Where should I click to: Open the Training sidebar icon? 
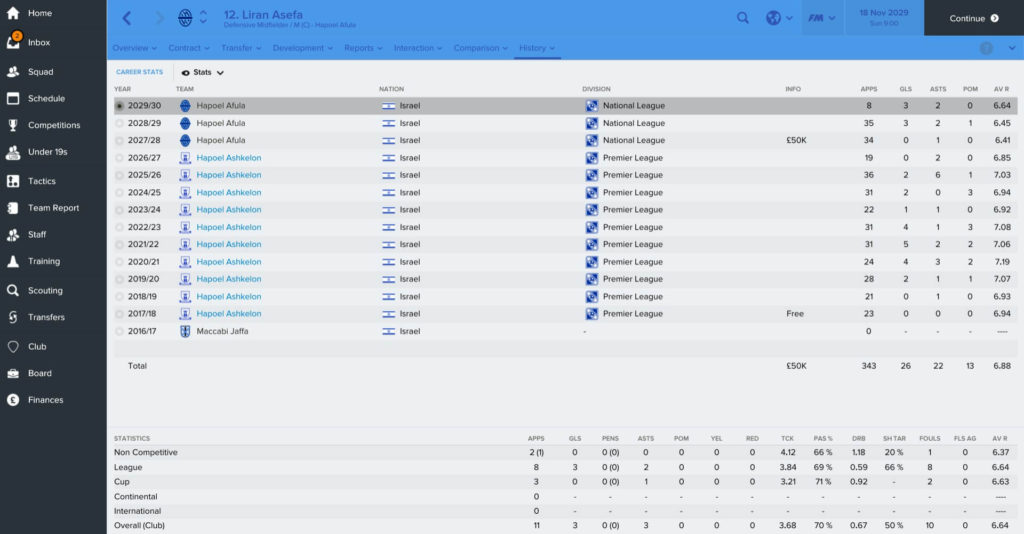[13, 261]
